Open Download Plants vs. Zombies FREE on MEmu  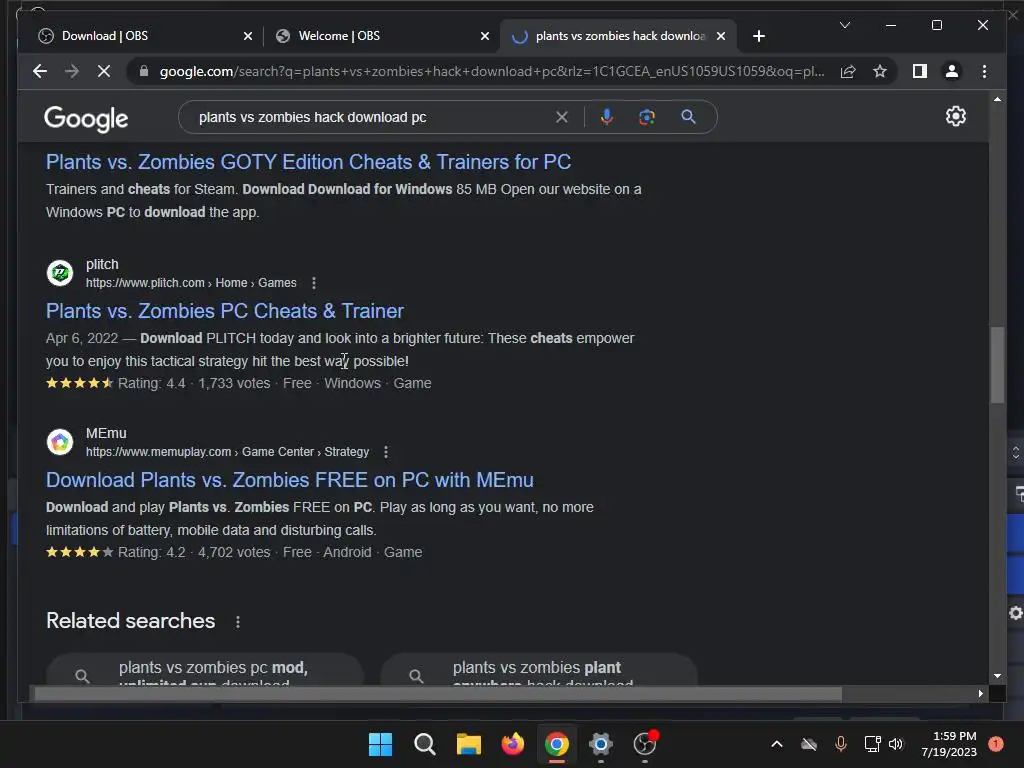[x=289, y=480]
